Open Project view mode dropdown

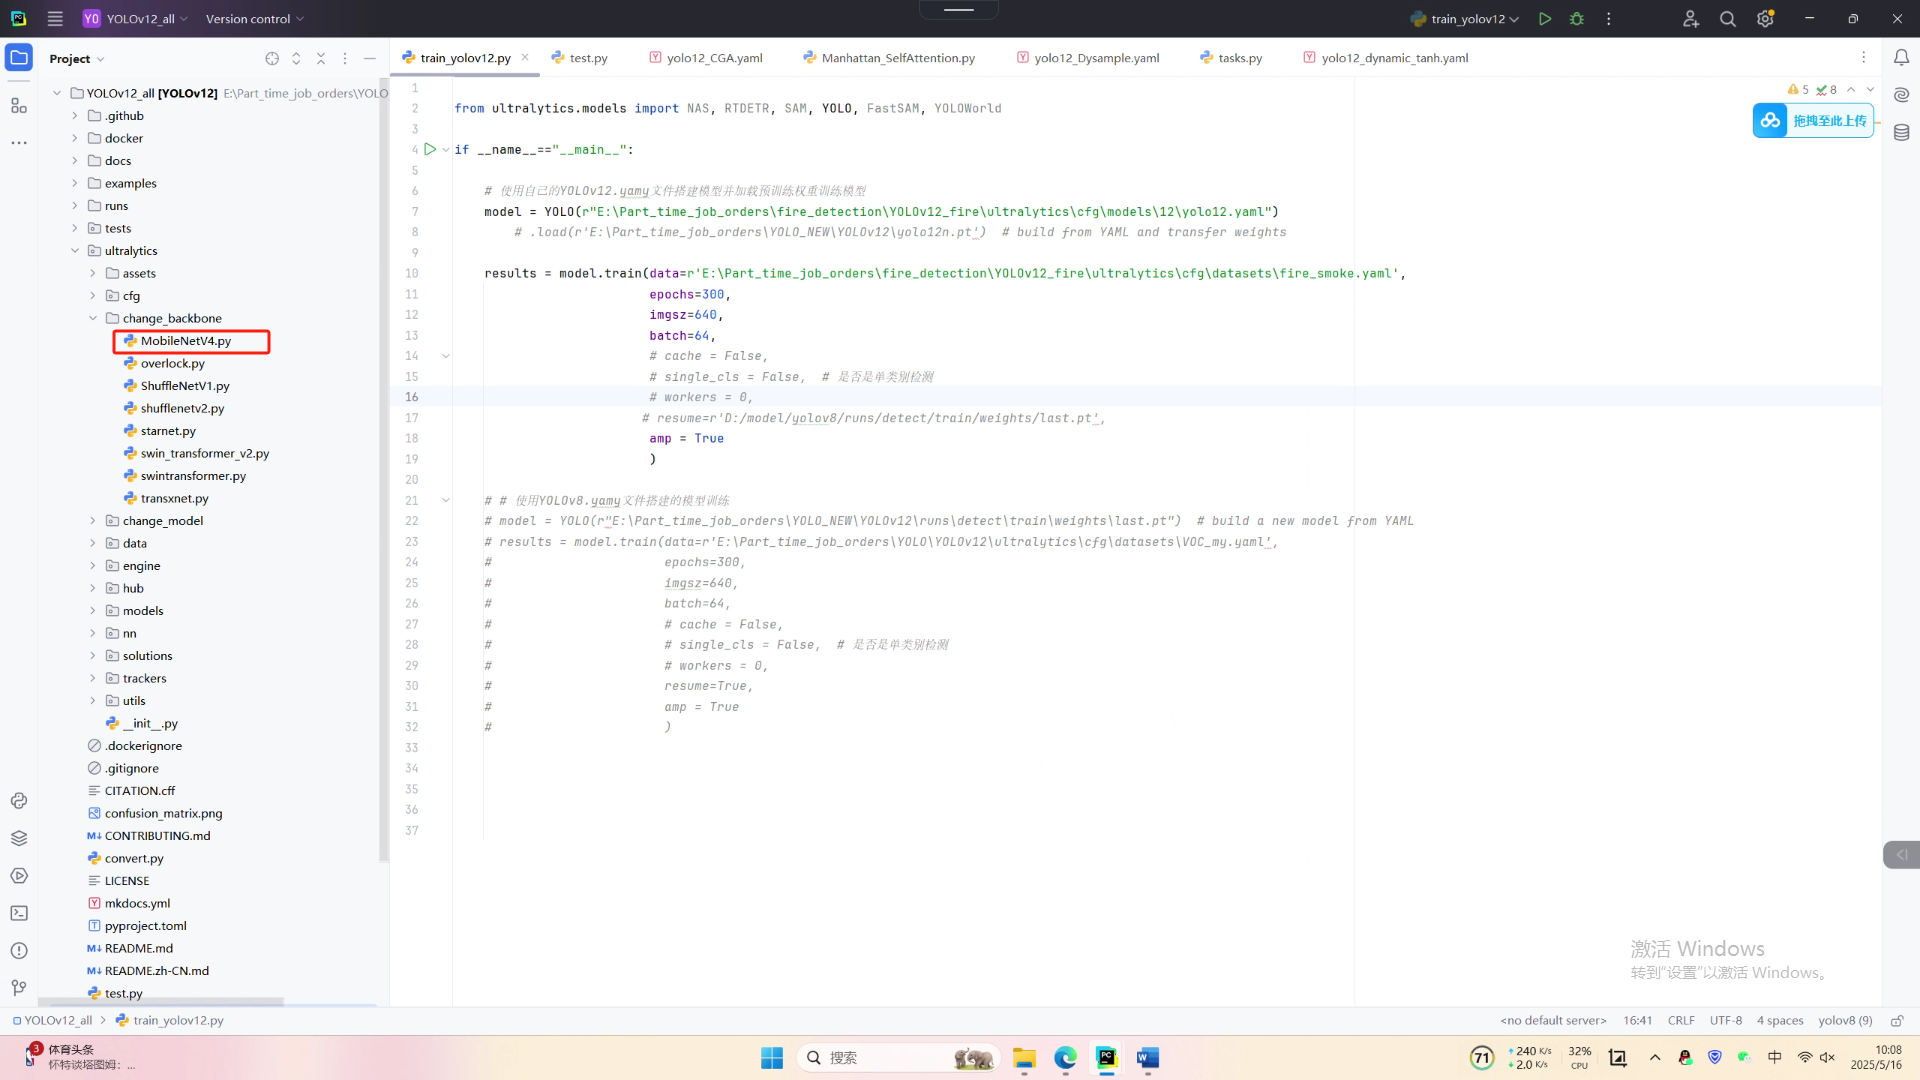click(x=77, y=59)
